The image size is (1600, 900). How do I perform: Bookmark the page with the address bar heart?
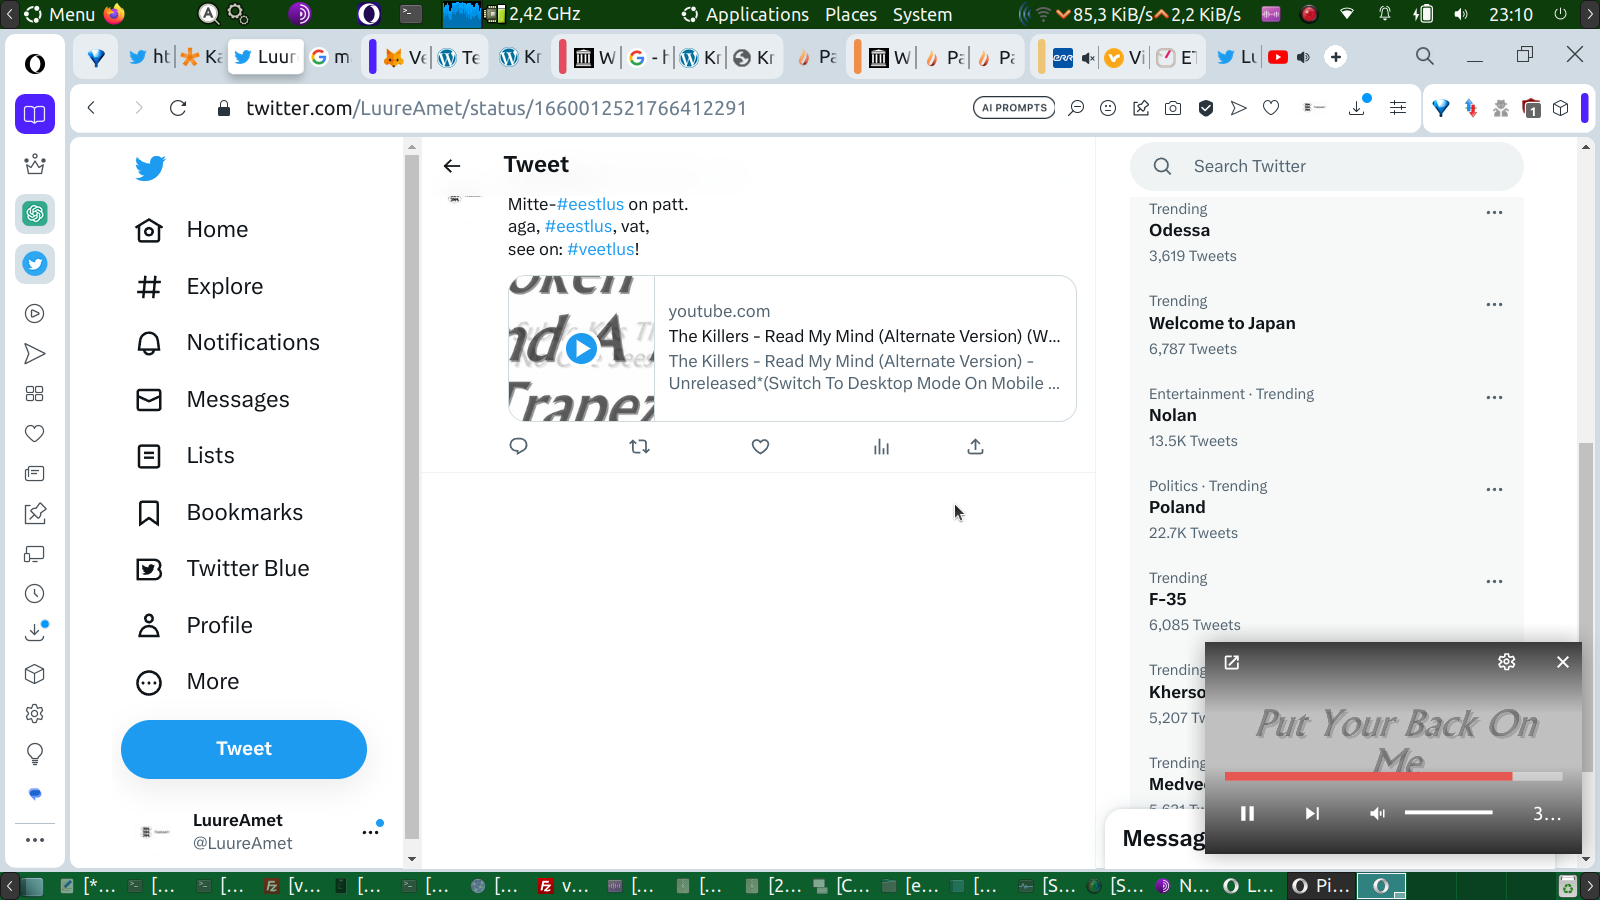click(1271, 108)
